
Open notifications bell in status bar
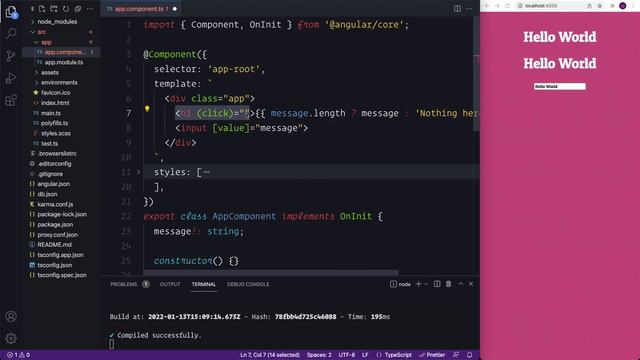(469, 355)
